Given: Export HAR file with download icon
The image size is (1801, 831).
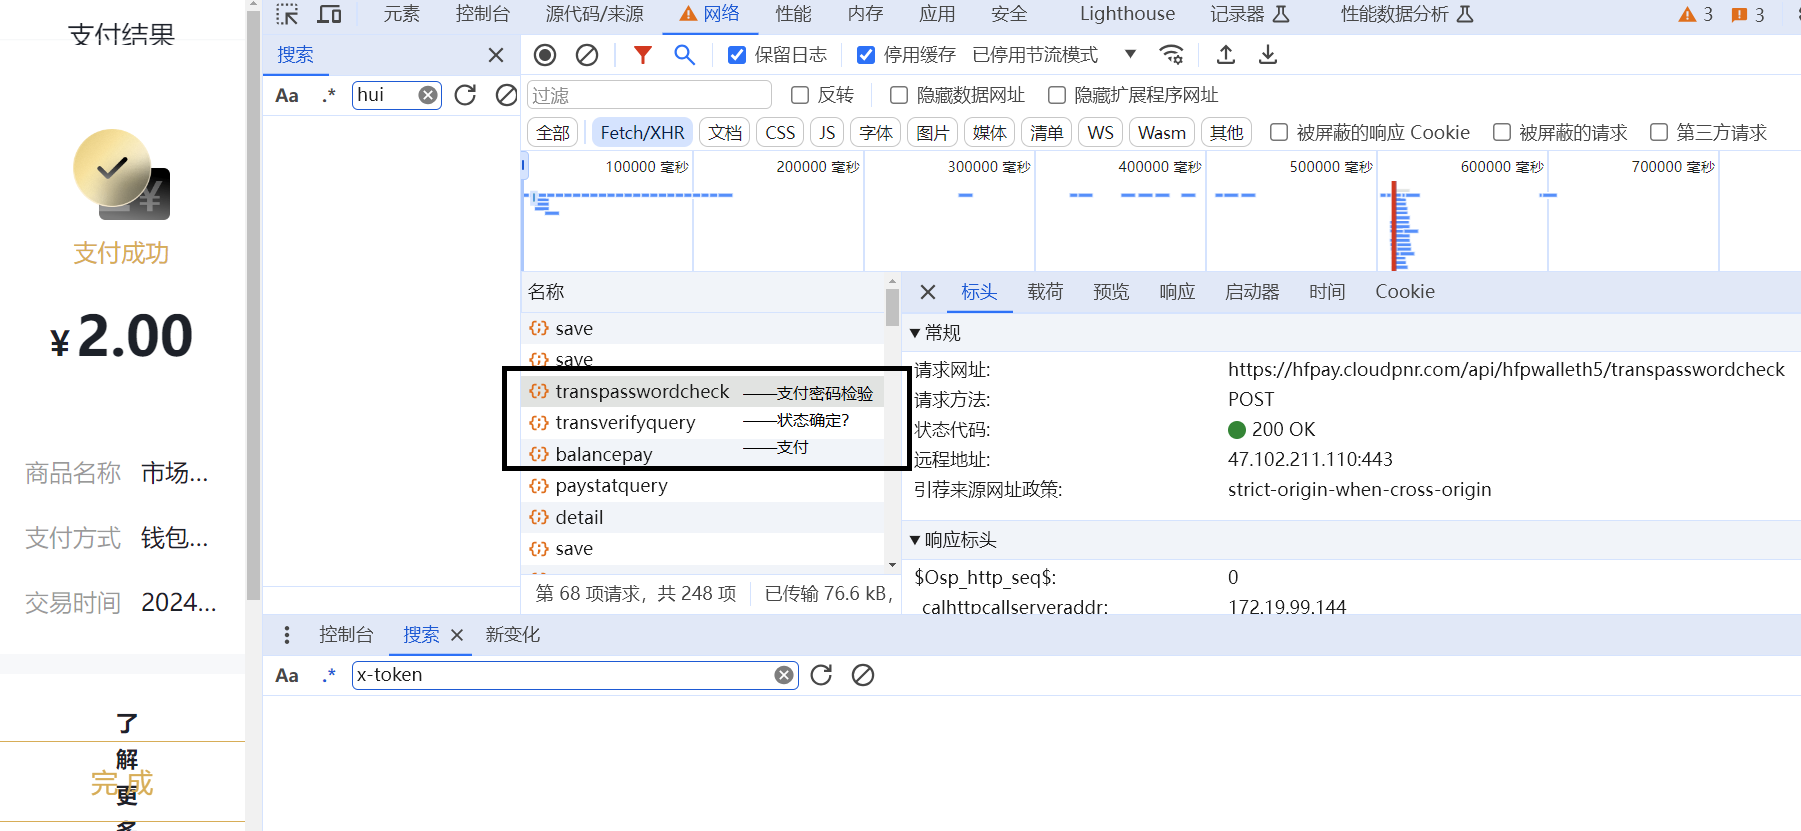Looking at the screenshot, I should tap(1268, 55).
